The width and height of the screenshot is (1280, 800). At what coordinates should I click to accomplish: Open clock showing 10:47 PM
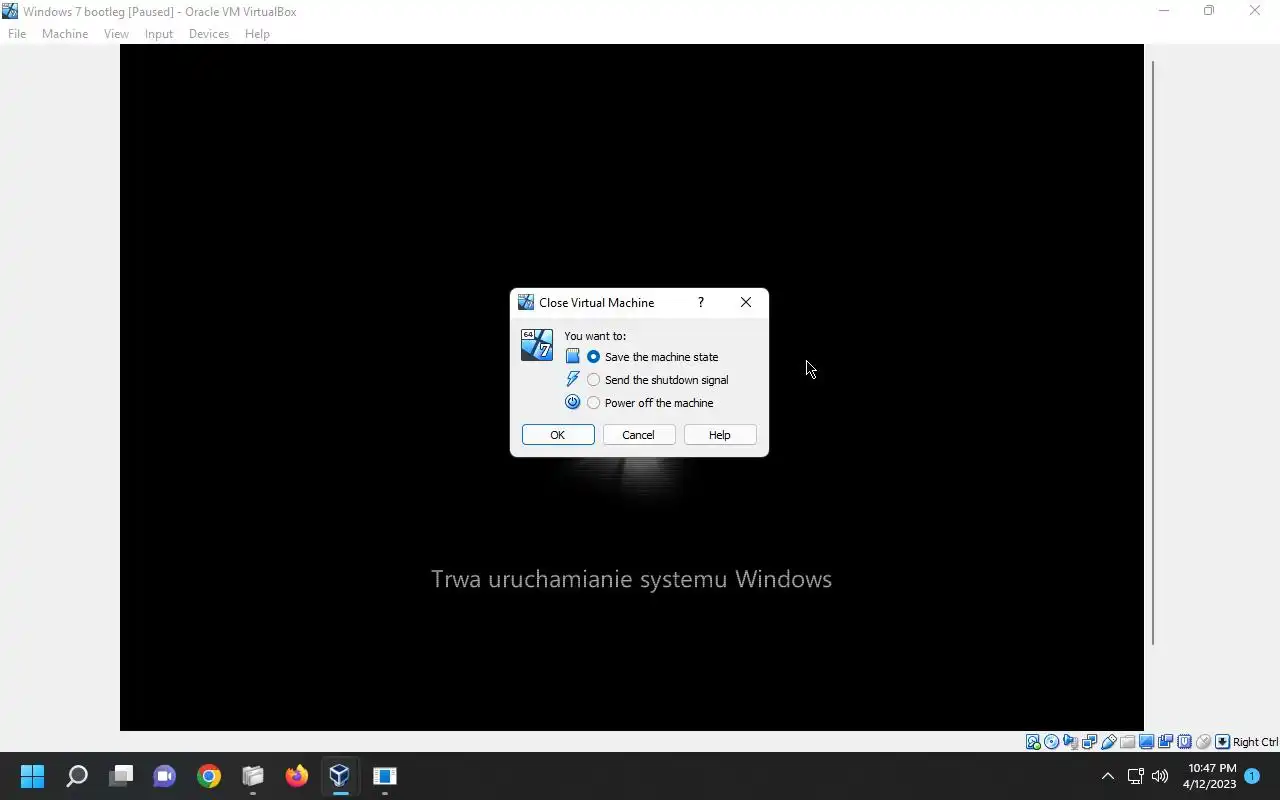tap(1210, 776)
